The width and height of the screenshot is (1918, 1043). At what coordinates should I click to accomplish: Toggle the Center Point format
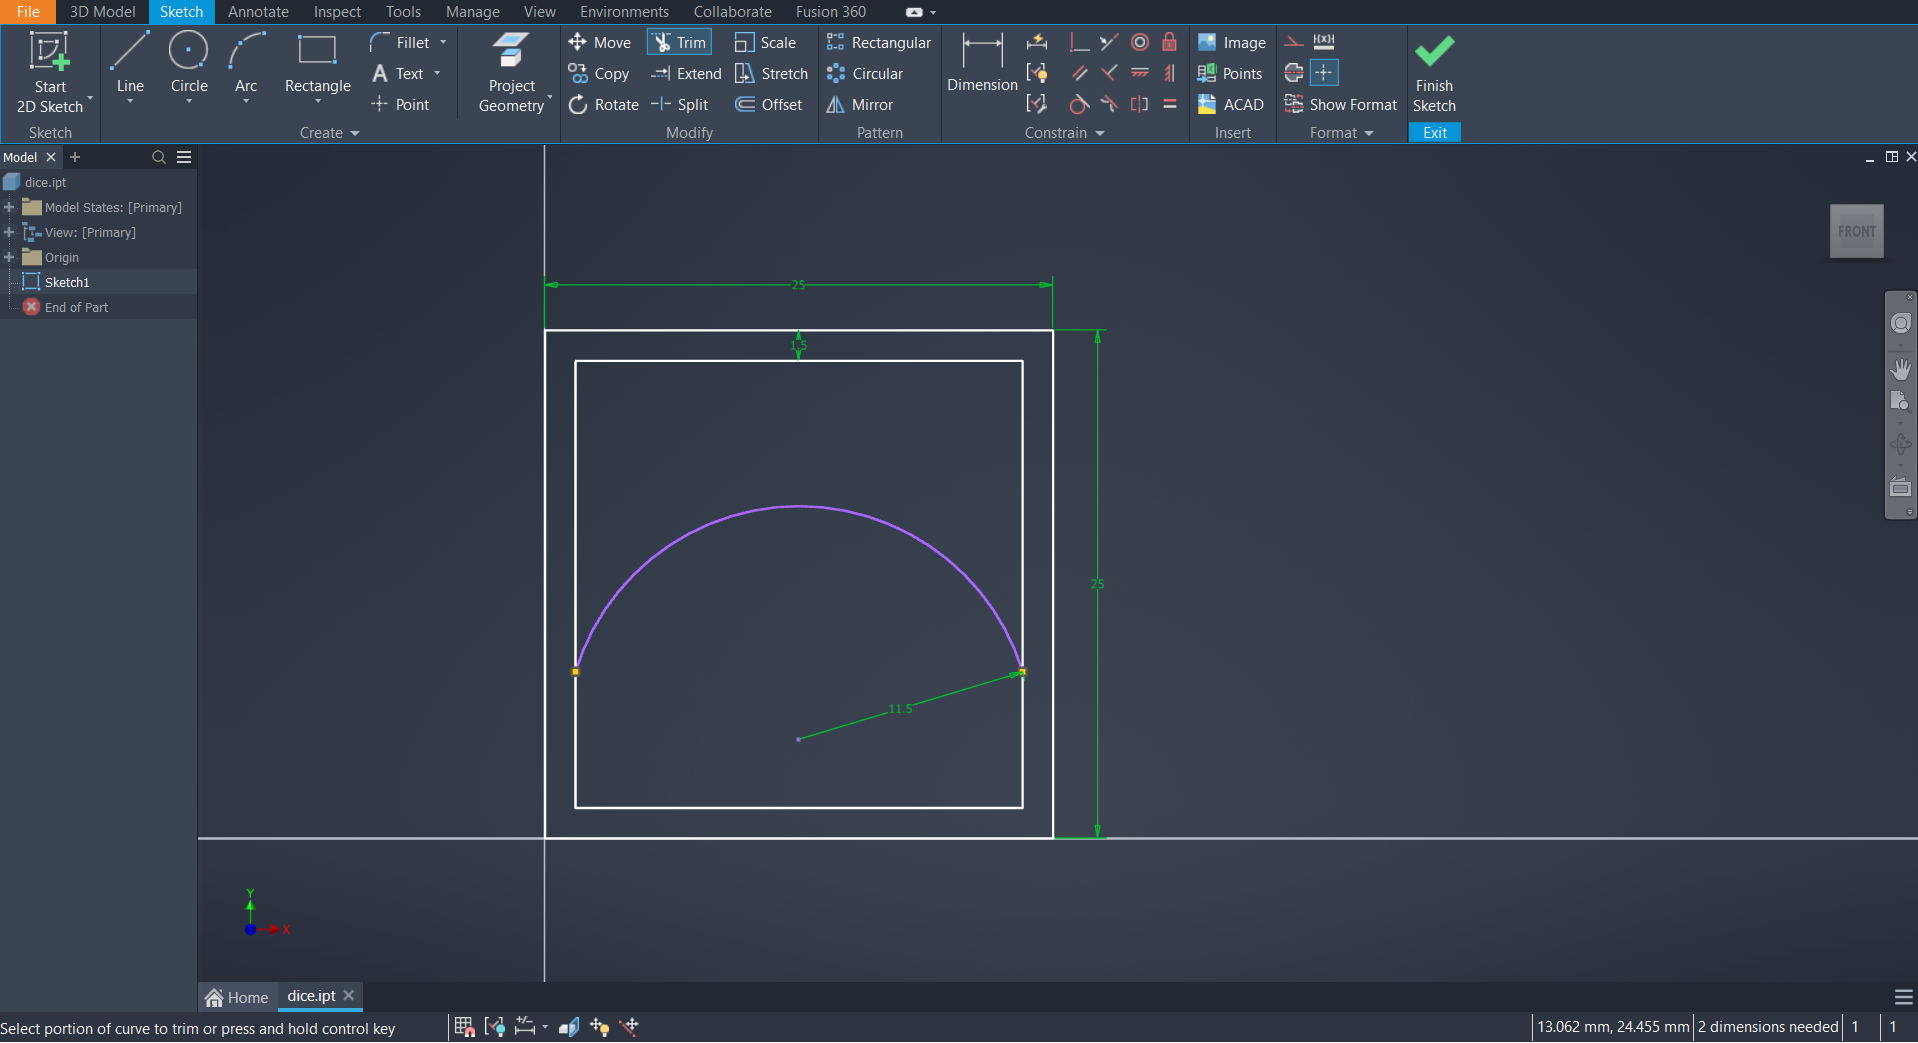(1324, 73)
